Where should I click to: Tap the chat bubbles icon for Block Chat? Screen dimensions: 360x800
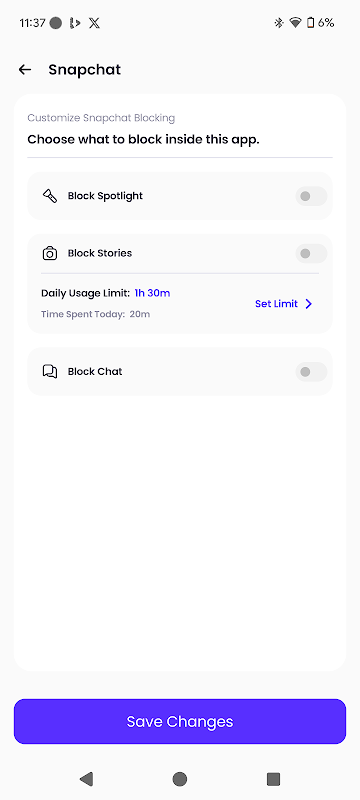click(x=49, y=372)
